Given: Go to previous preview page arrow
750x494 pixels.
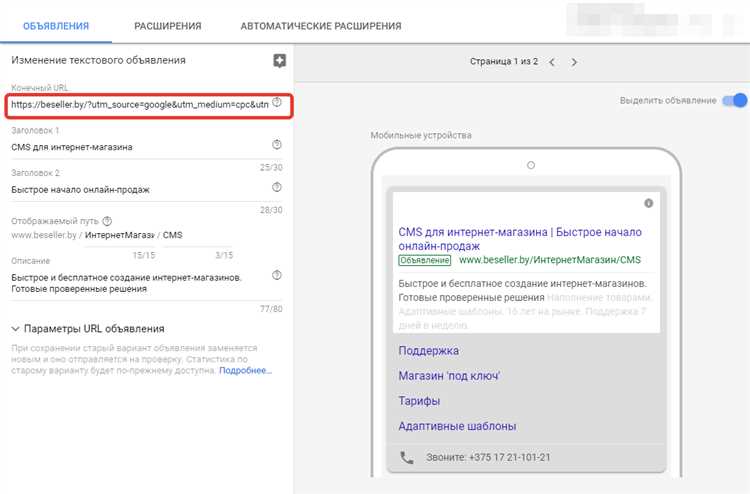Looking at the screenshot, I should click(552, 62).
